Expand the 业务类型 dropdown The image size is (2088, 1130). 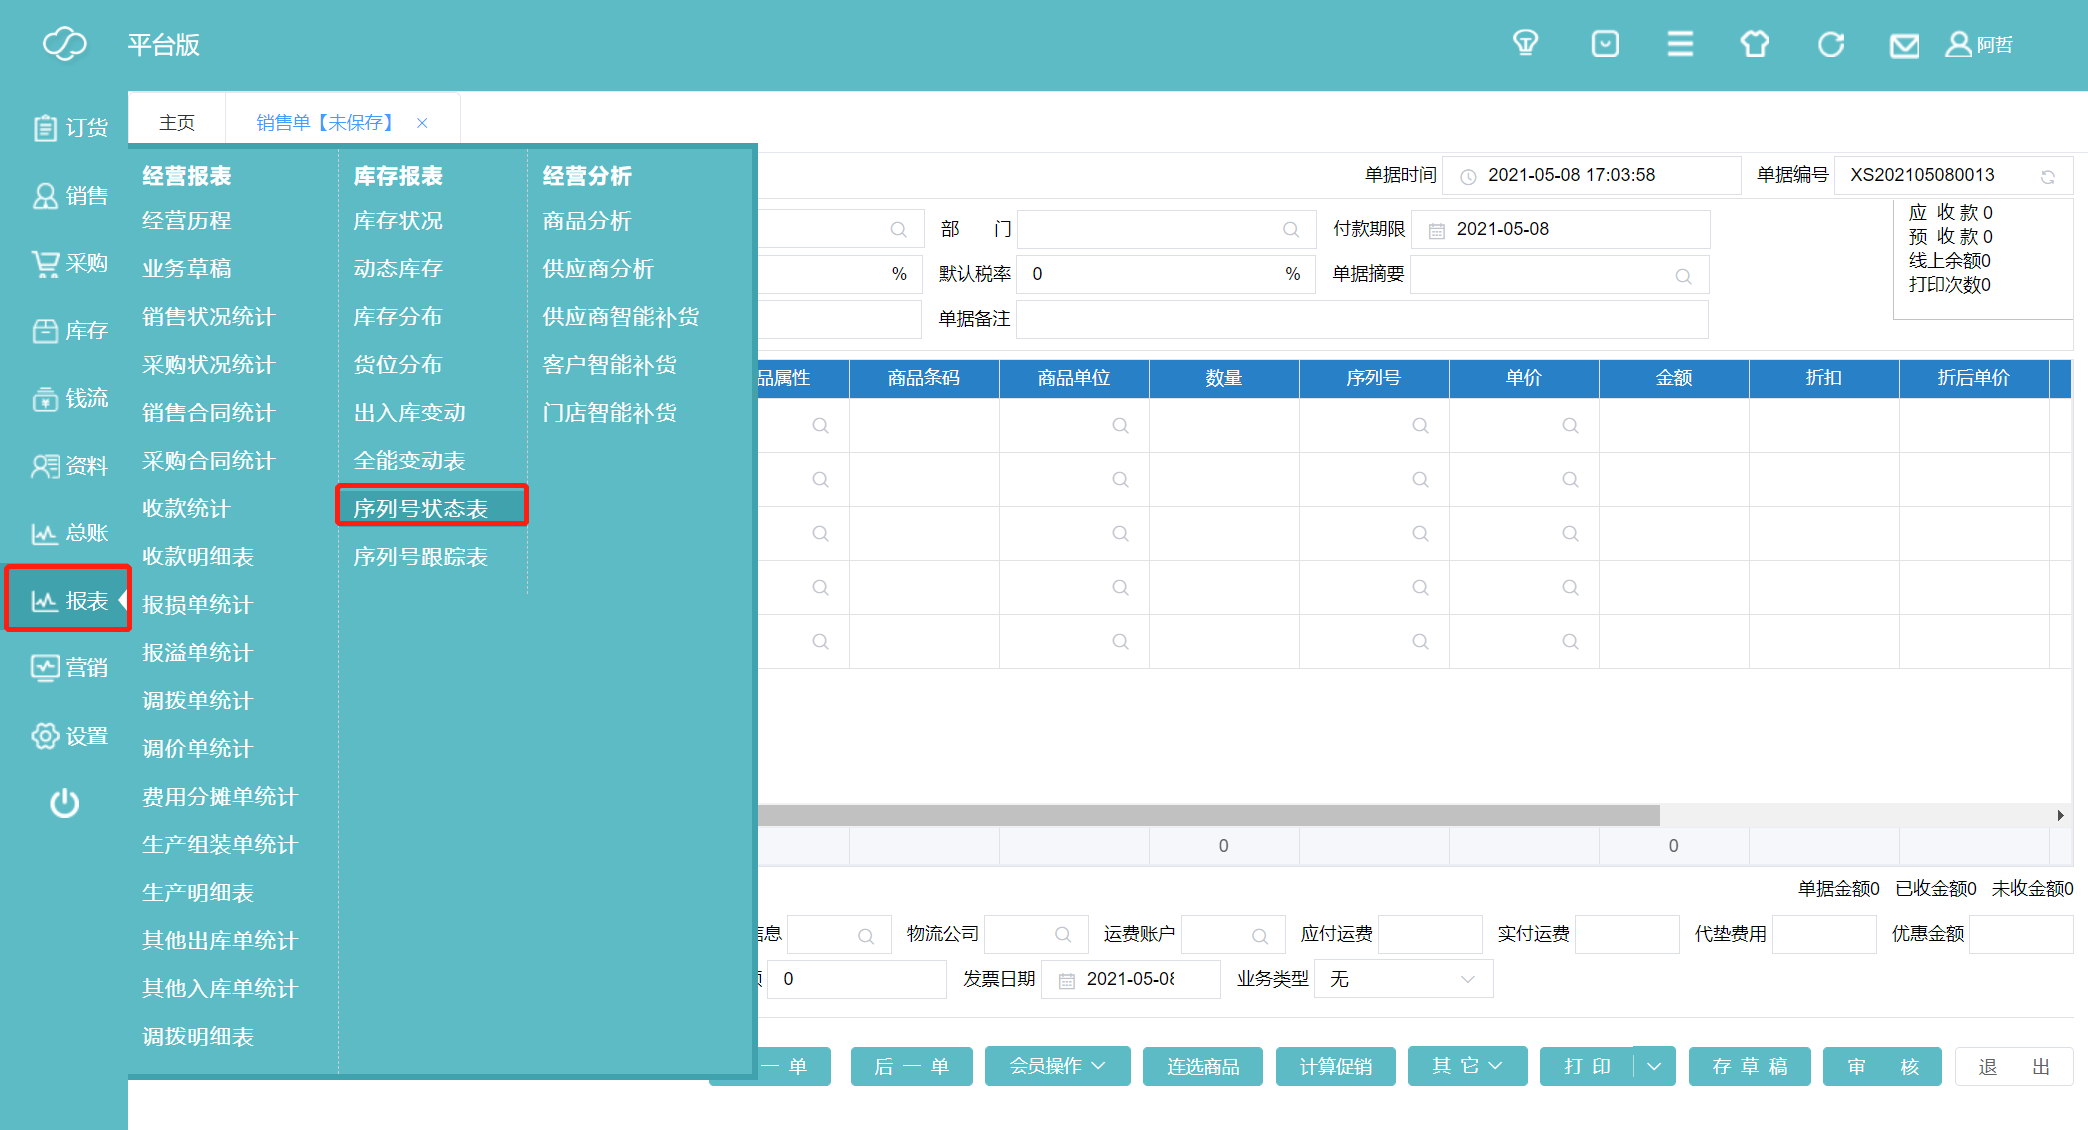tap(1403, 979)
